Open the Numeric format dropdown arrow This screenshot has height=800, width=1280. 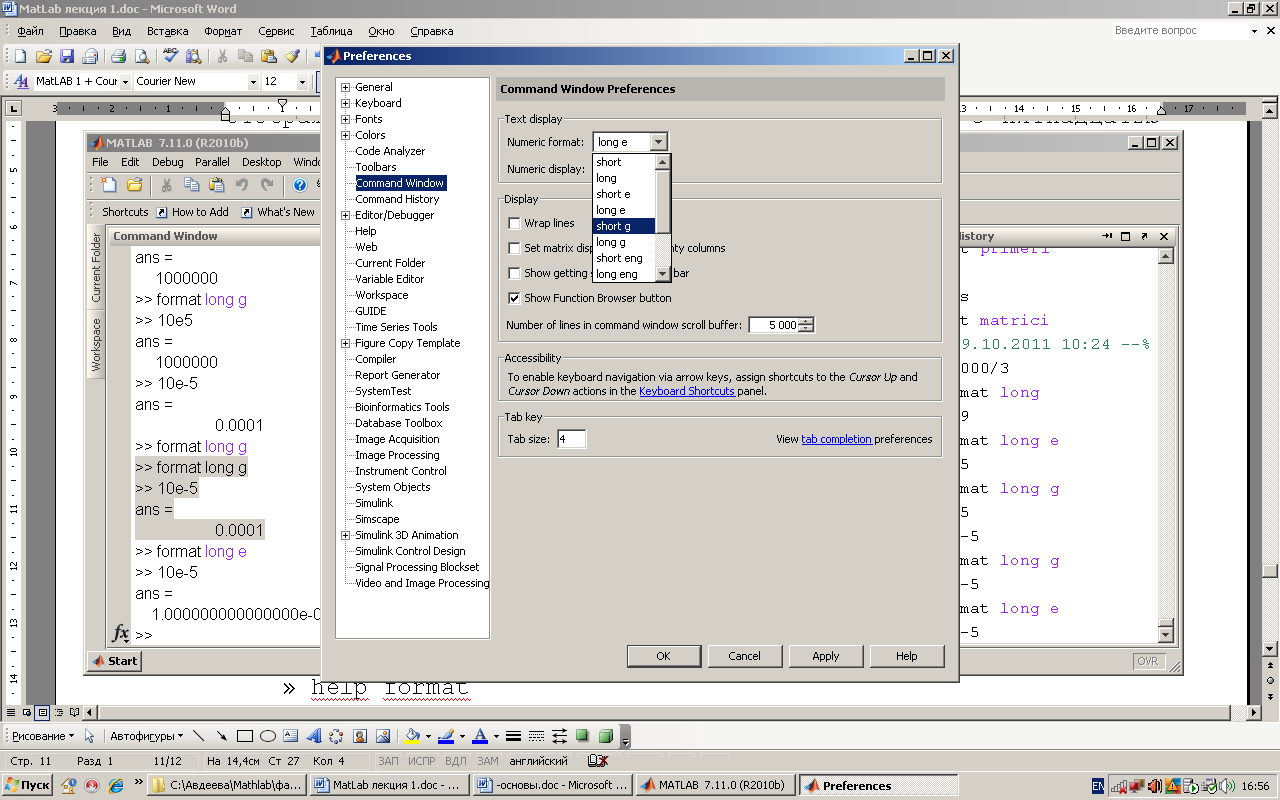tap(658, 142)
